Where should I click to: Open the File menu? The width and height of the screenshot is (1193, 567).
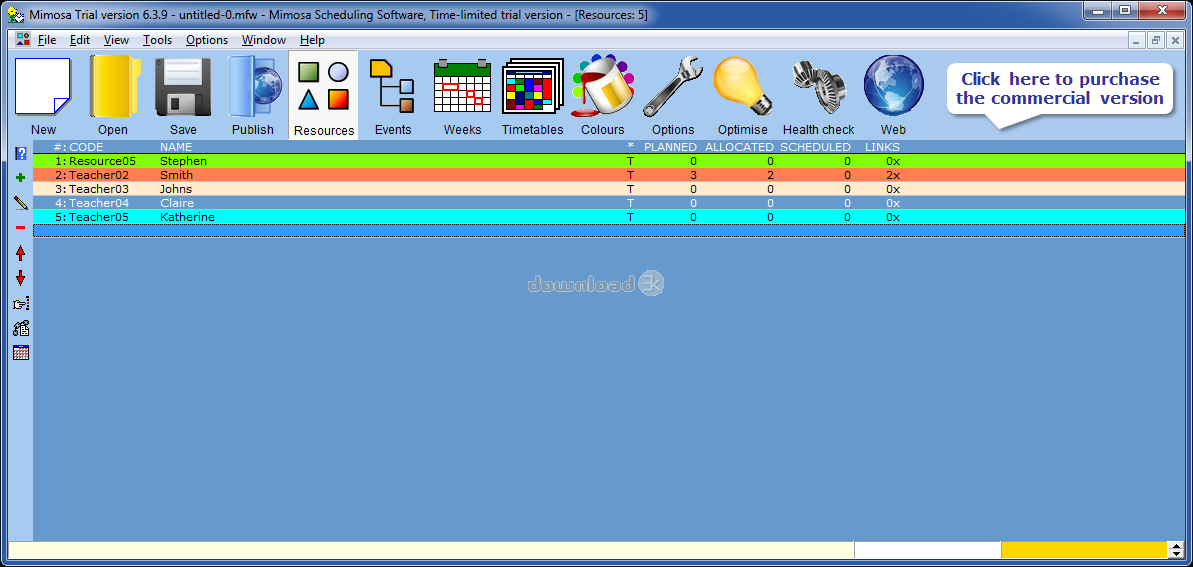tap(47, 40)
